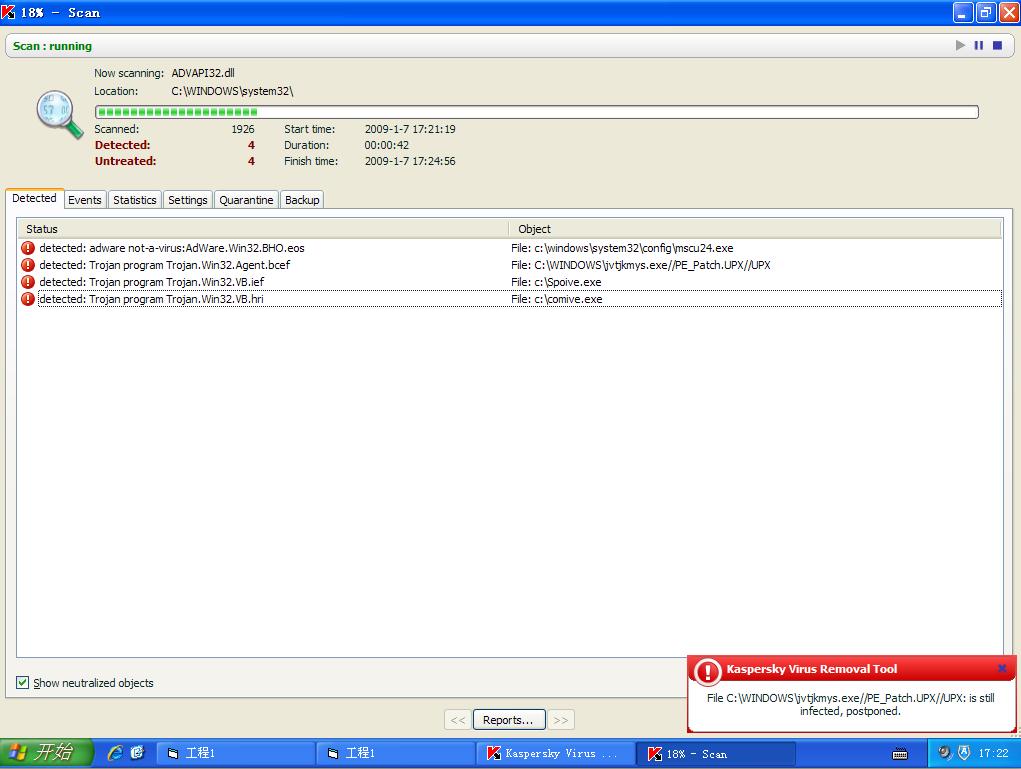
Task: Open the Windows Start button
Action: point(46,753)
